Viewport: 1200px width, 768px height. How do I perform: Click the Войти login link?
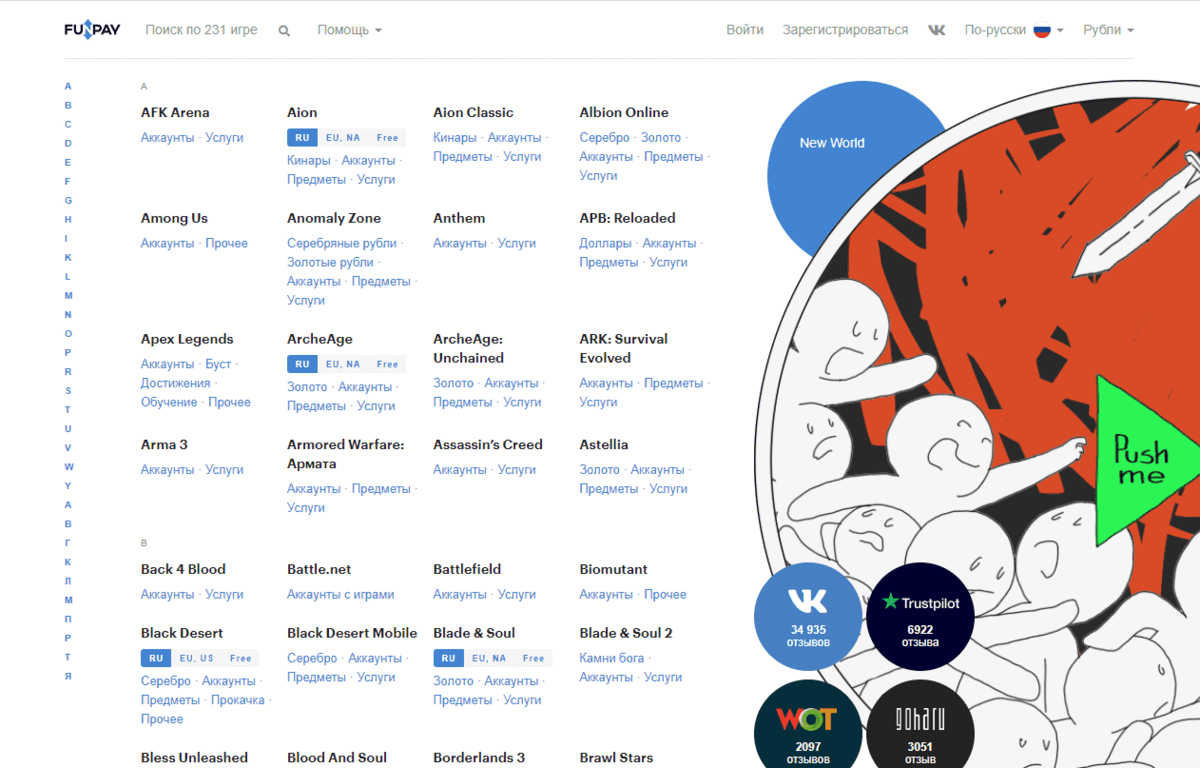click(745, 30)
